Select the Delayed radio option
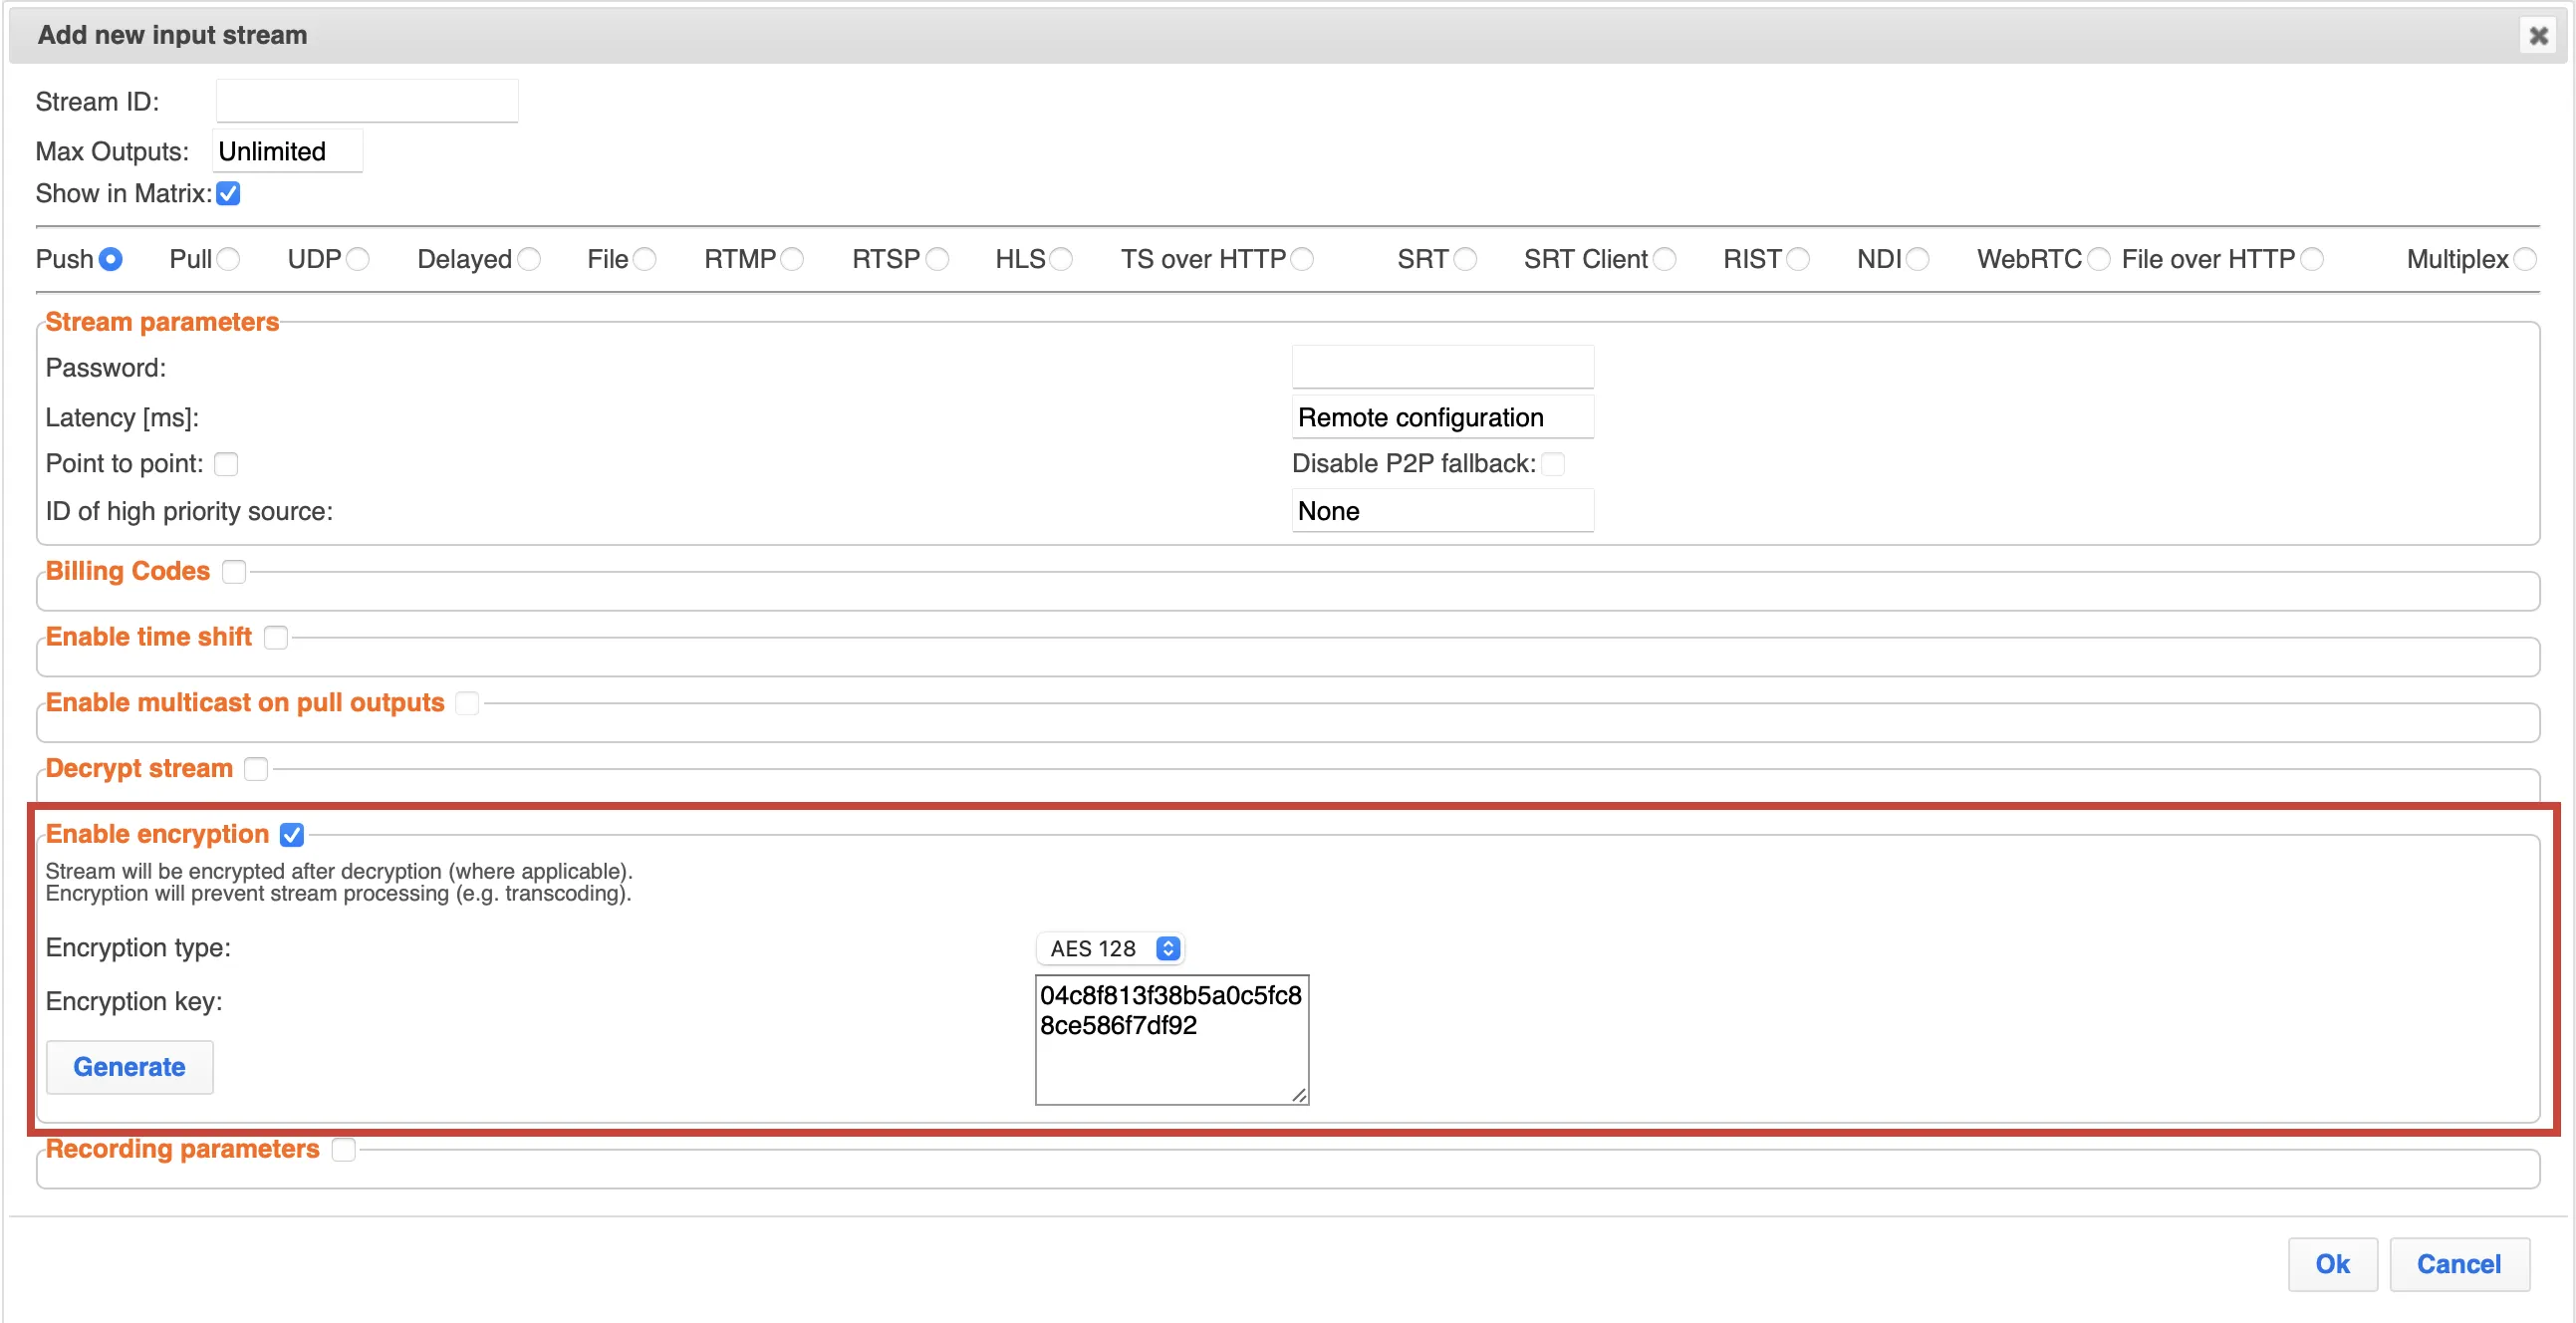The width and height of the screenshot is (2576, 1323). [529, 260]
